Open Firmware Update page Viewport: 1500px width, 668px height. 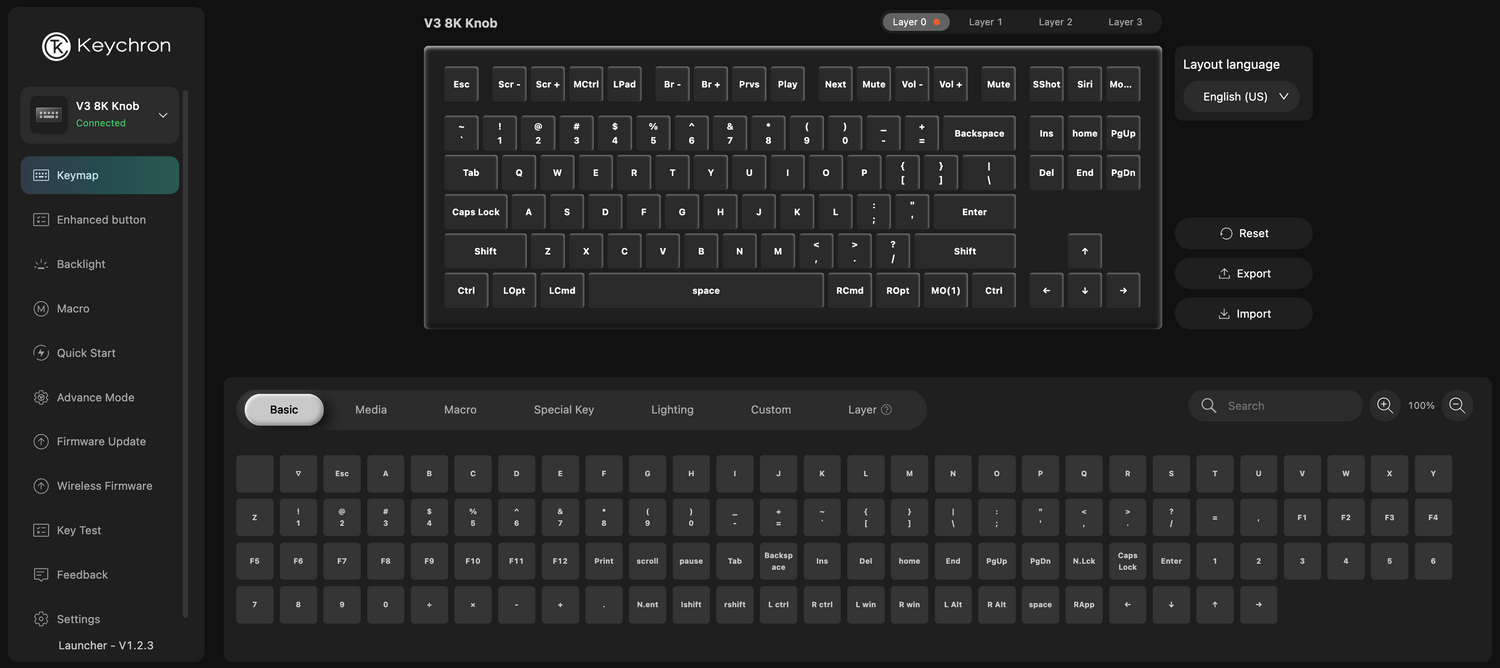[x=101, y=442]
